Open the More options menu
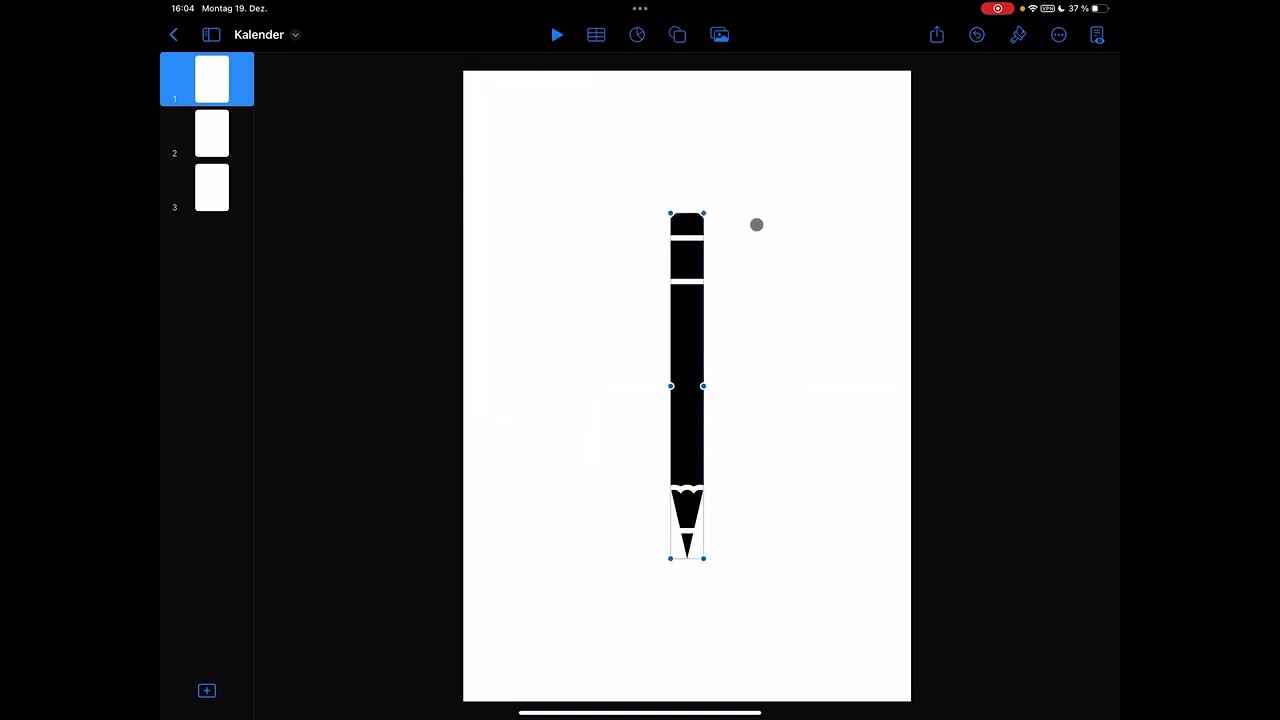 [1059, 35]
